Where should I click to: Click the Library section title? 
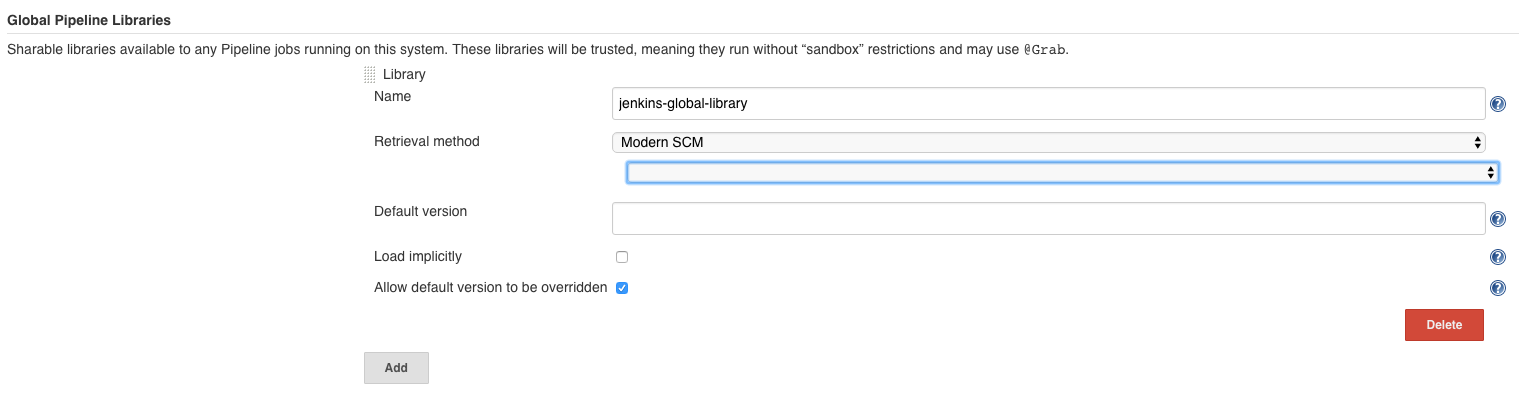pyautogui.click(x=404, y=74)
